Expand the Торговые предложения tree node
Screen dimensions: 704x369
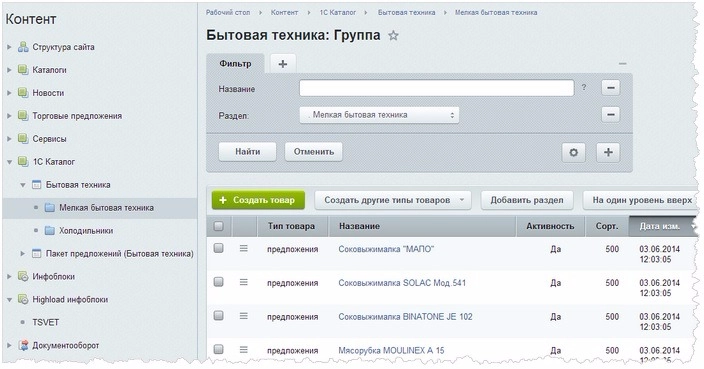9,115
